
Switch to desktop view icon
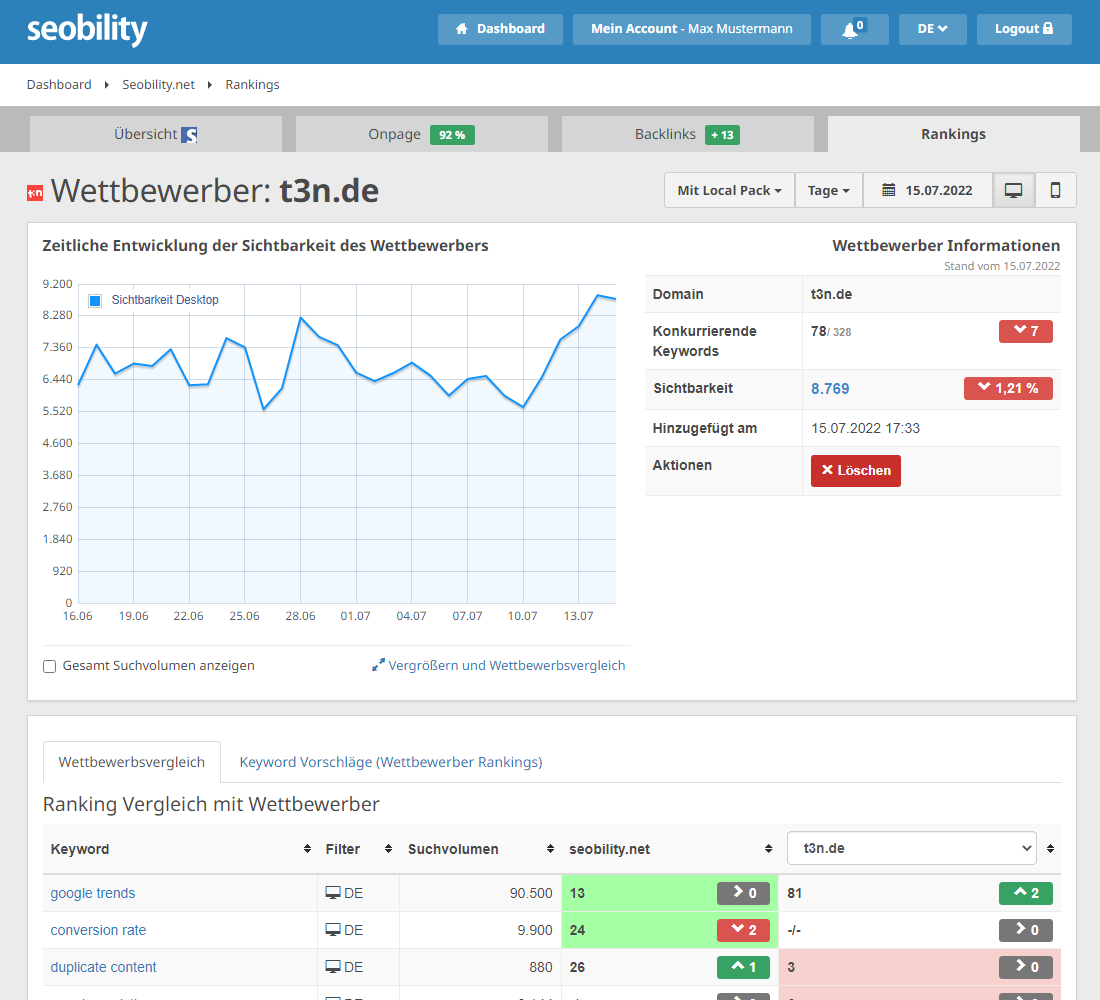pyautogui.click(x=1013, y=190)
